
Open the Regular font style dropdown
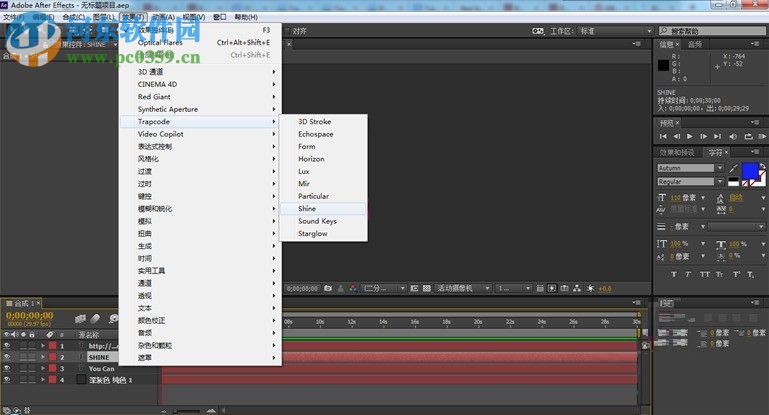pos(720,182)
